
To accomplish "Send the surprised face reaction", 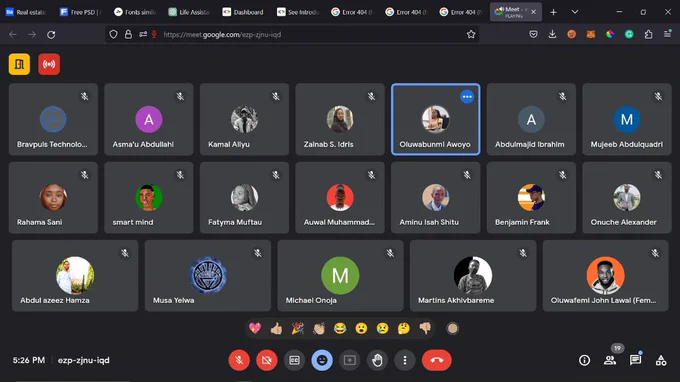I will (361, 328).
